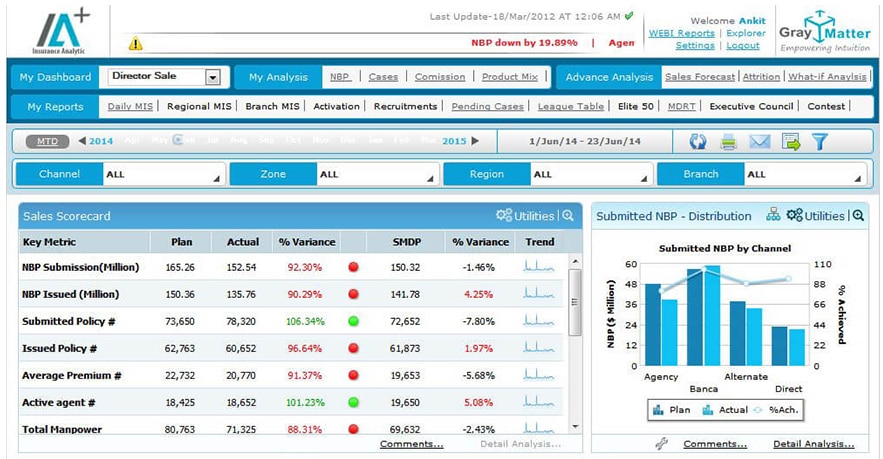883x459 pixels.
Task: Click Sales Scorecard scrollbar up arrow
Action: (574, 262)
